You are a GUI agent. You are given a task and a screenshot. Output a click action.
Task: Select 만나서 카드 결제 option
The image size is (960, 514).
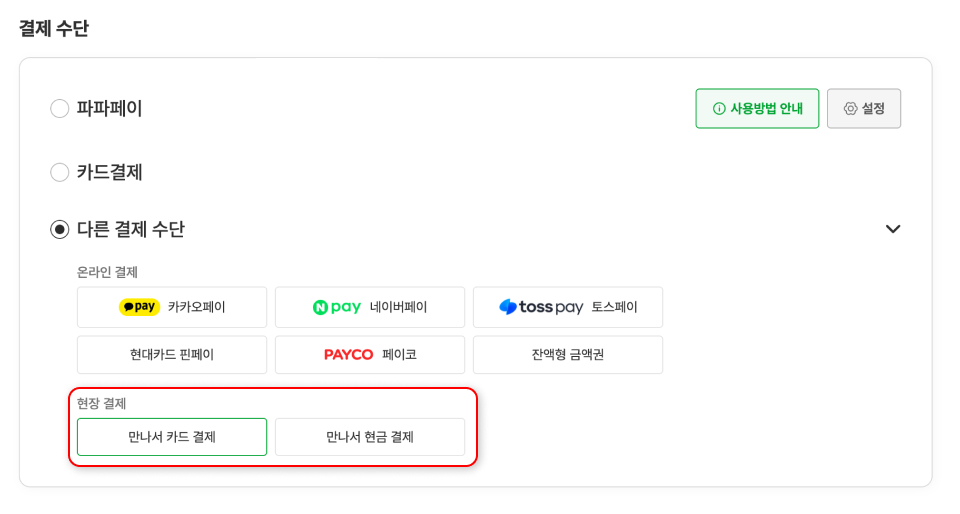pos(172,437)
